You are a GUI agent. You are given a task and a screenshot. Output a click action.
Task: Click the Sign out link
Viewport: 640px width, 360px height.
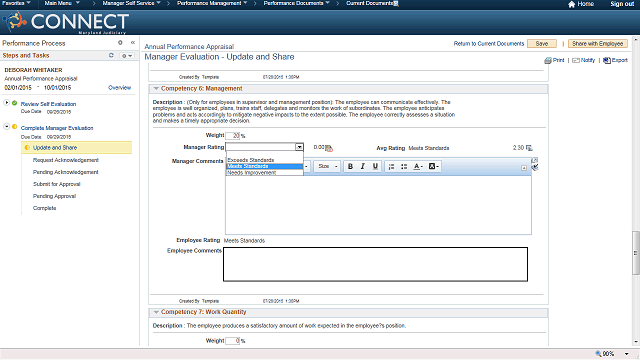622,4
